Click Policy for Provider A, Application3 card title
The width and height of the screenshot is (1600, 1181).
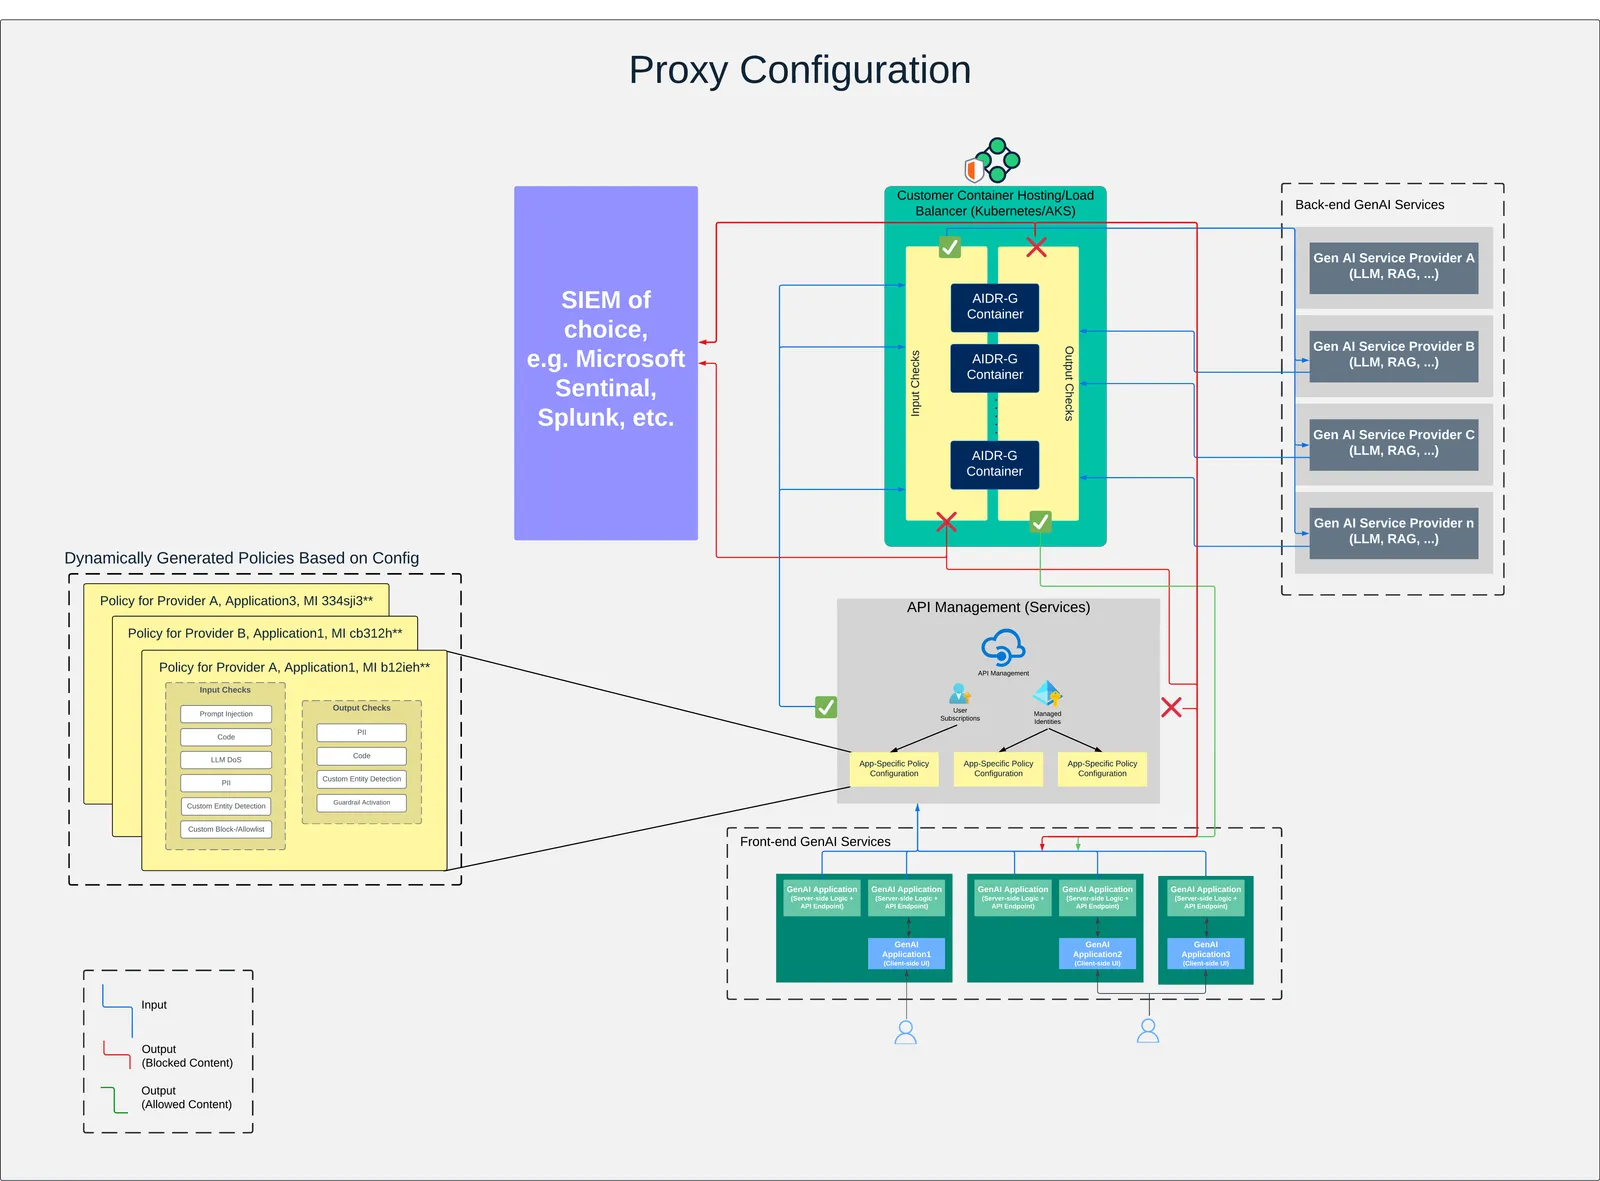click(236, 601)
